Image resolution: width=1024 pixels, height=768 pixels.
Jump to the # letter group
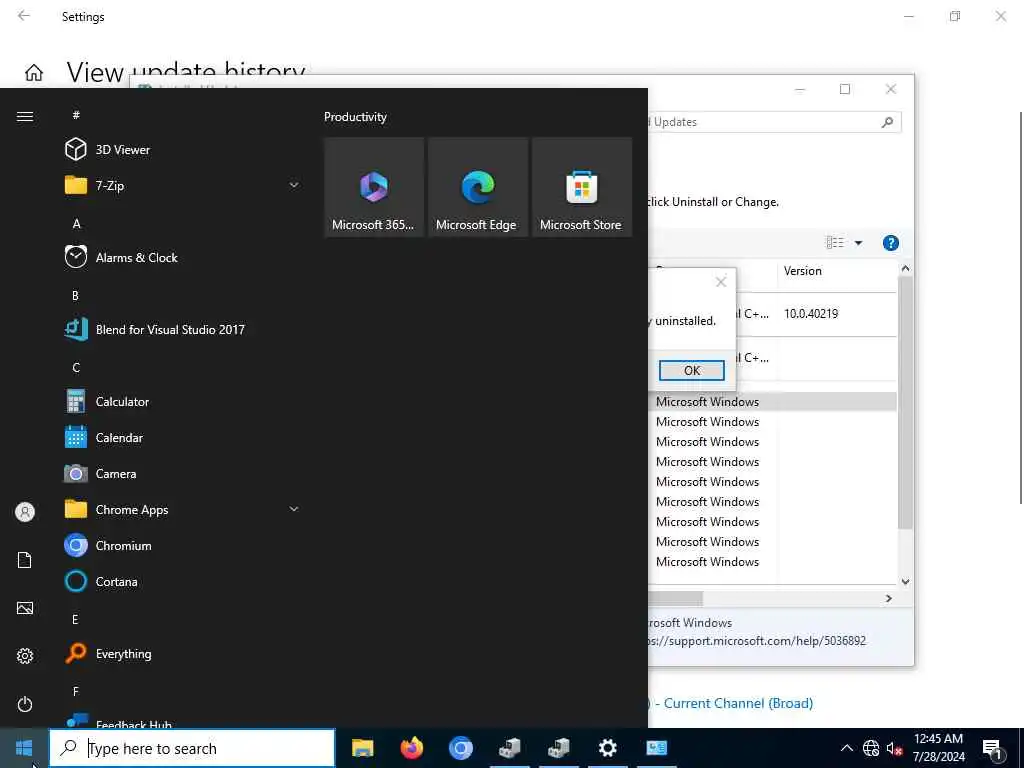pos(76,115)
